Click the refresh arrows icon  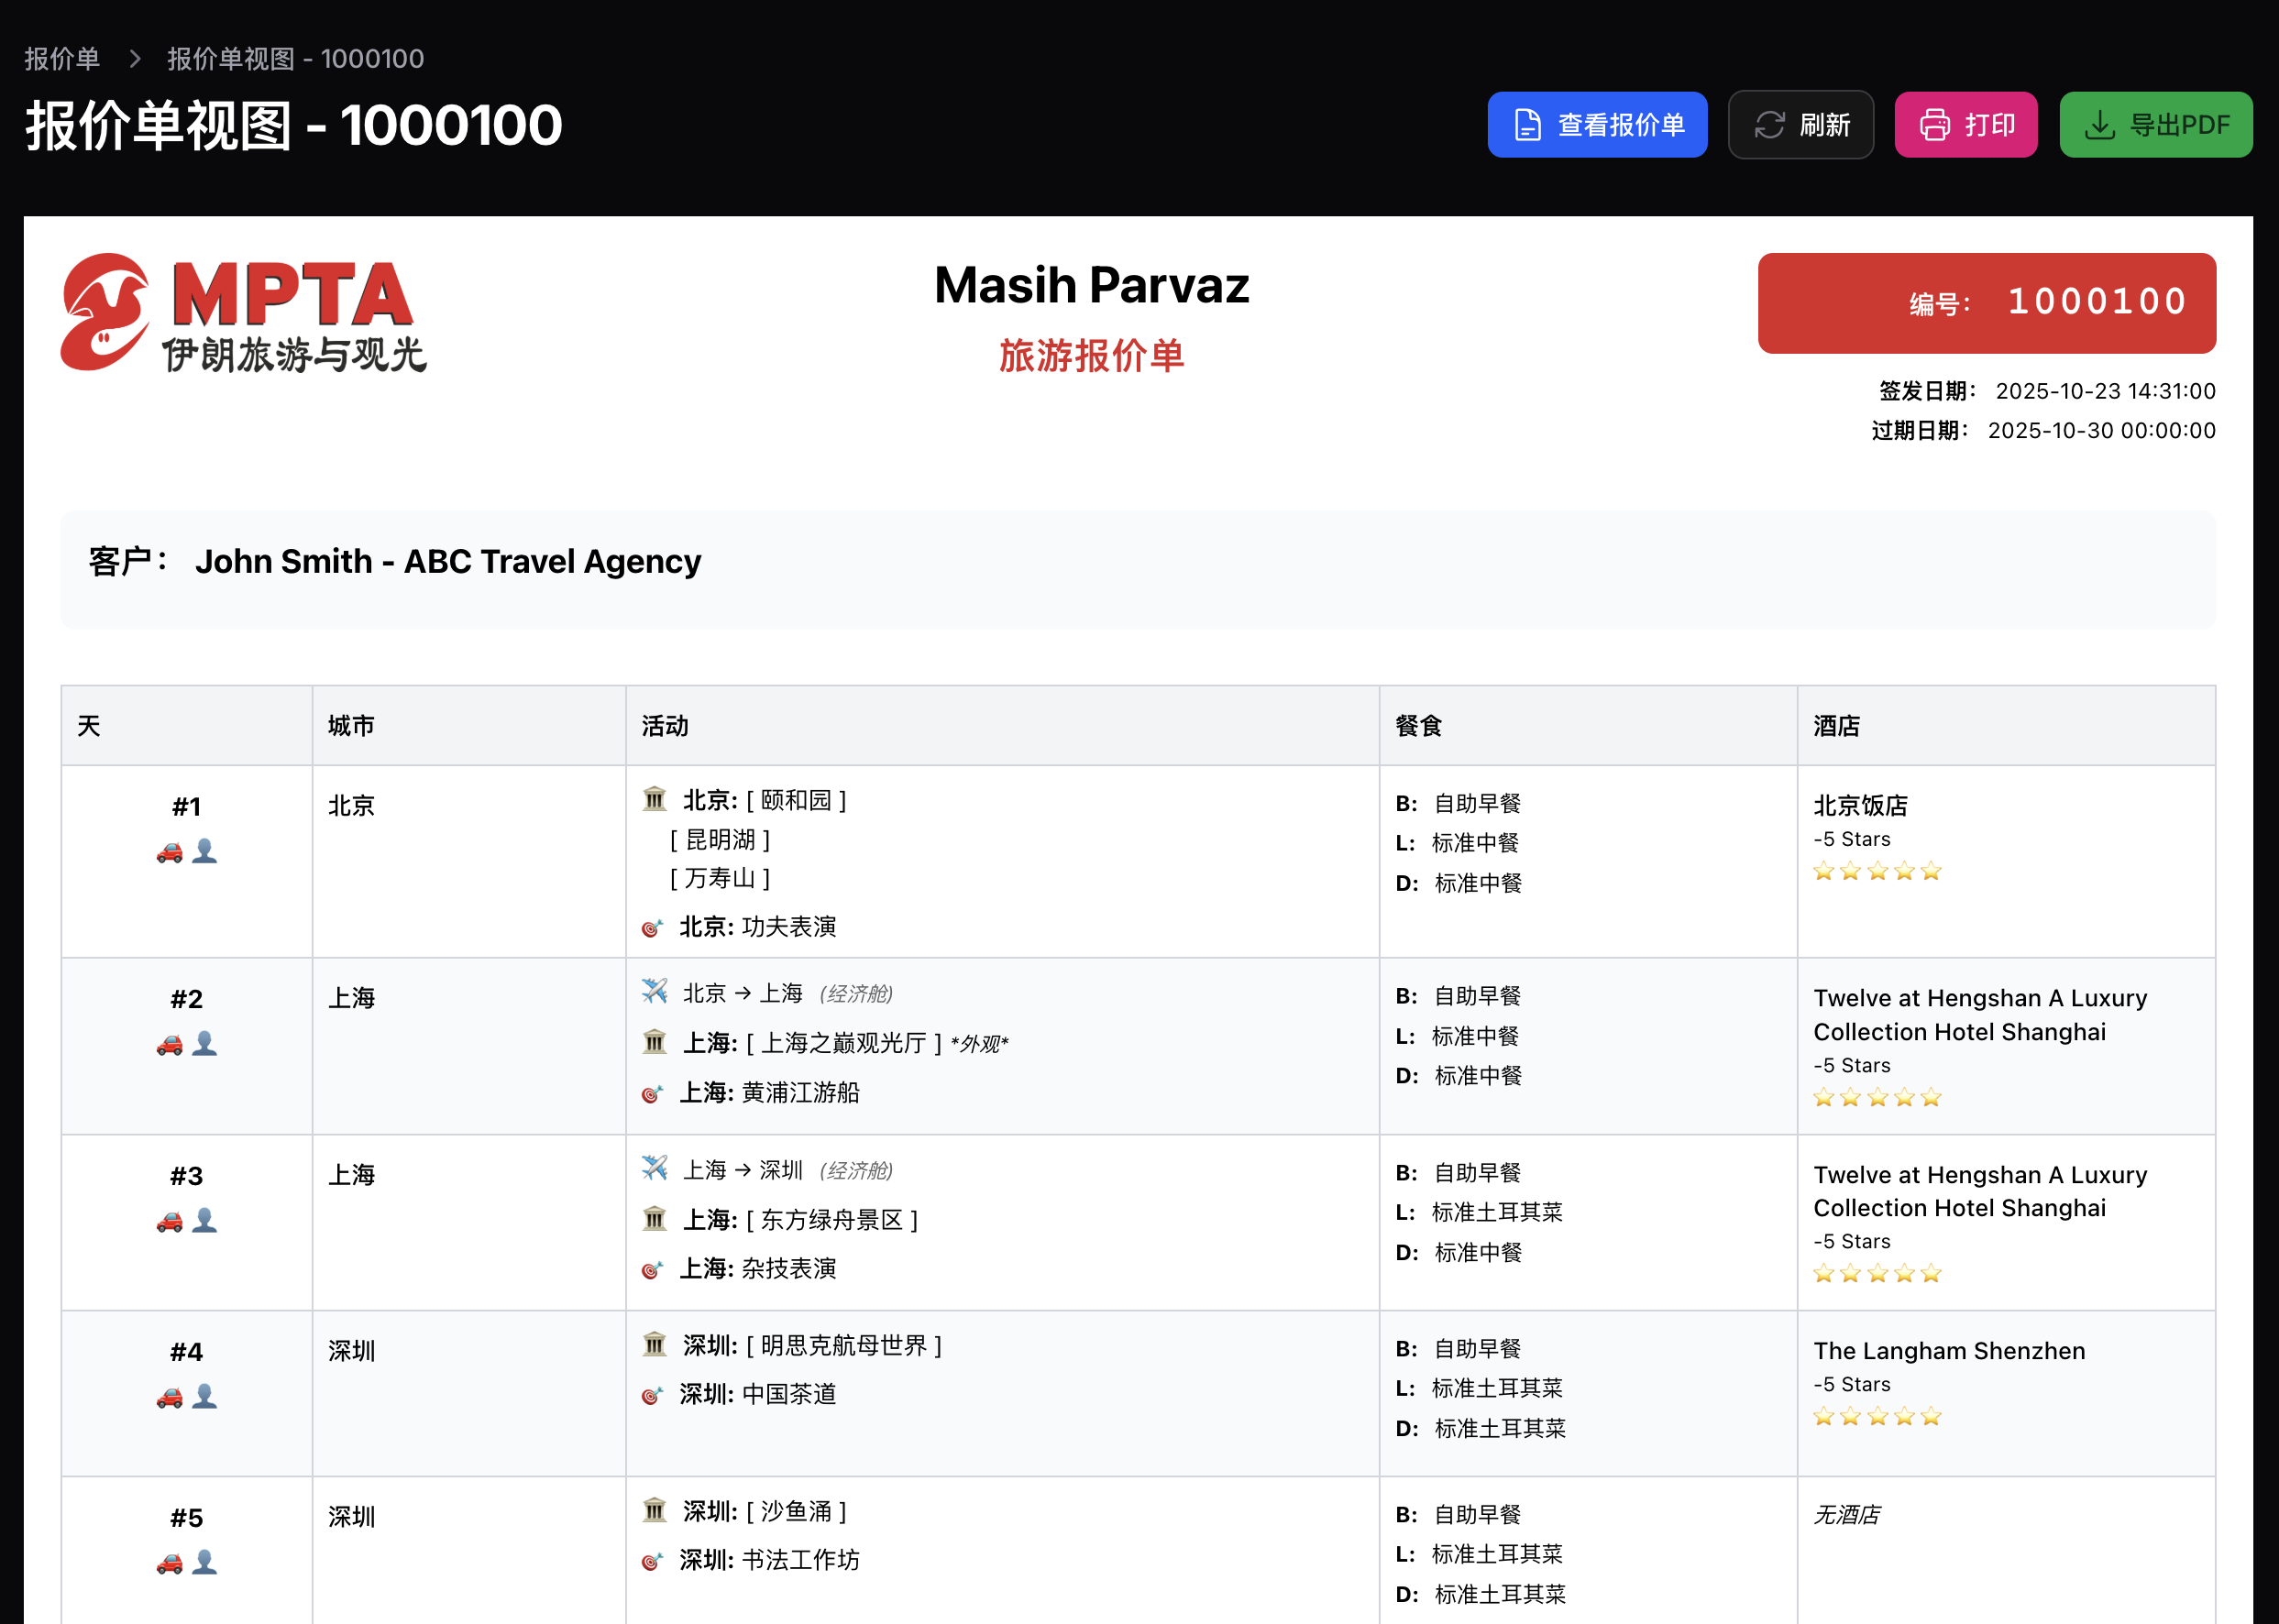click(1769, 125)
